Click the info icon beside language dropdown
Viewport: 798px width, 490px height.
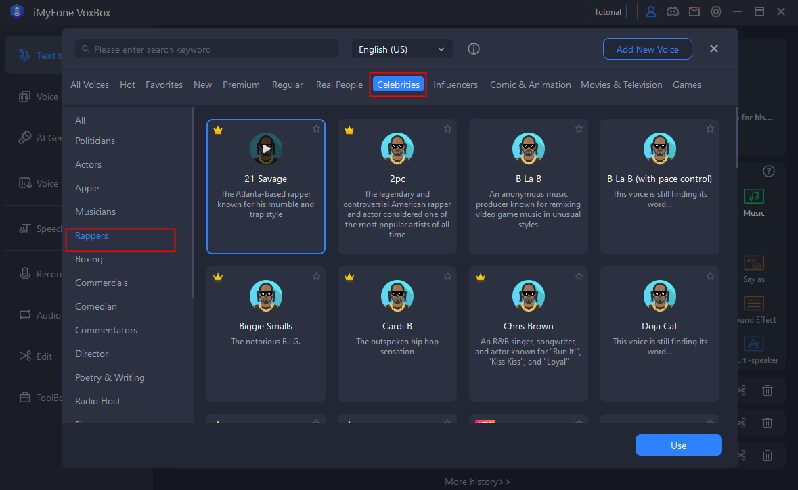coord(473,49)
